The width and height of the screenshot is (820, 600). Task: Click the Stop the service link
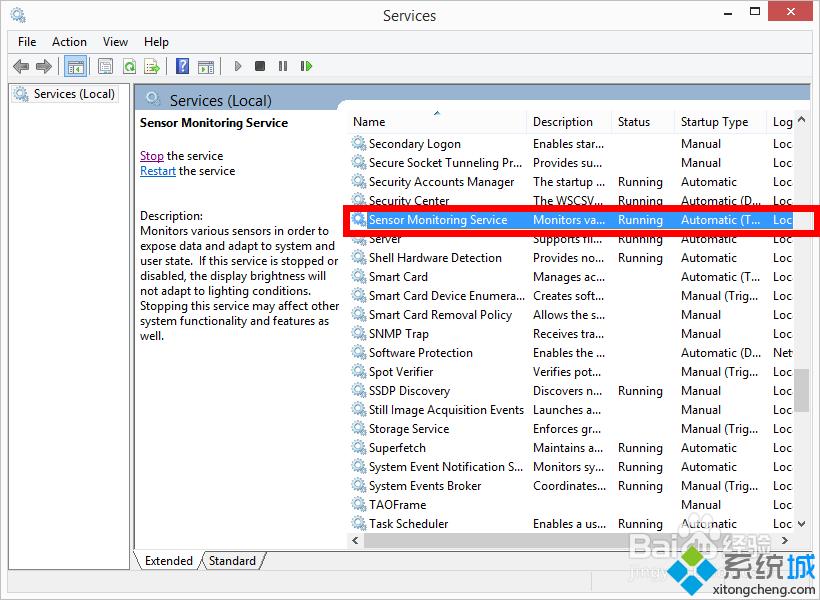click(152, 156)
